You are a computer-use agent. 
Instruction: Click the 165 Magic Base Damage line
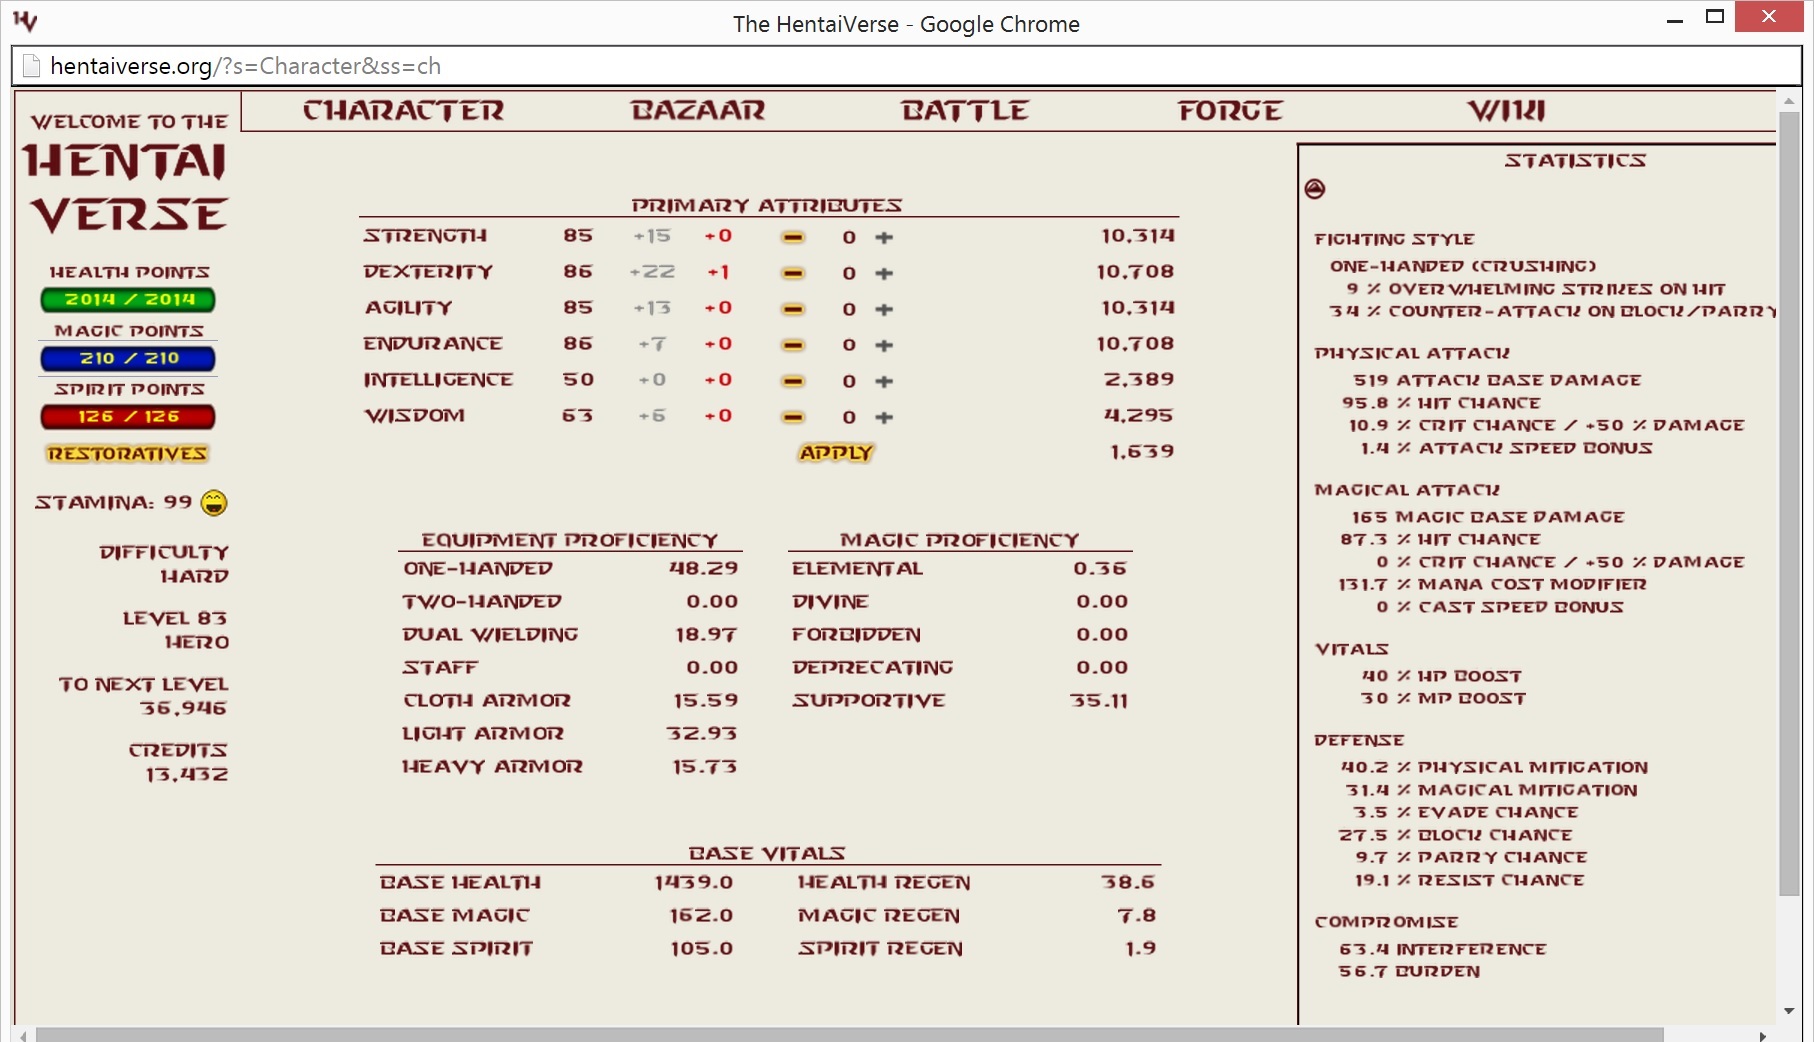click(1488, 517)
